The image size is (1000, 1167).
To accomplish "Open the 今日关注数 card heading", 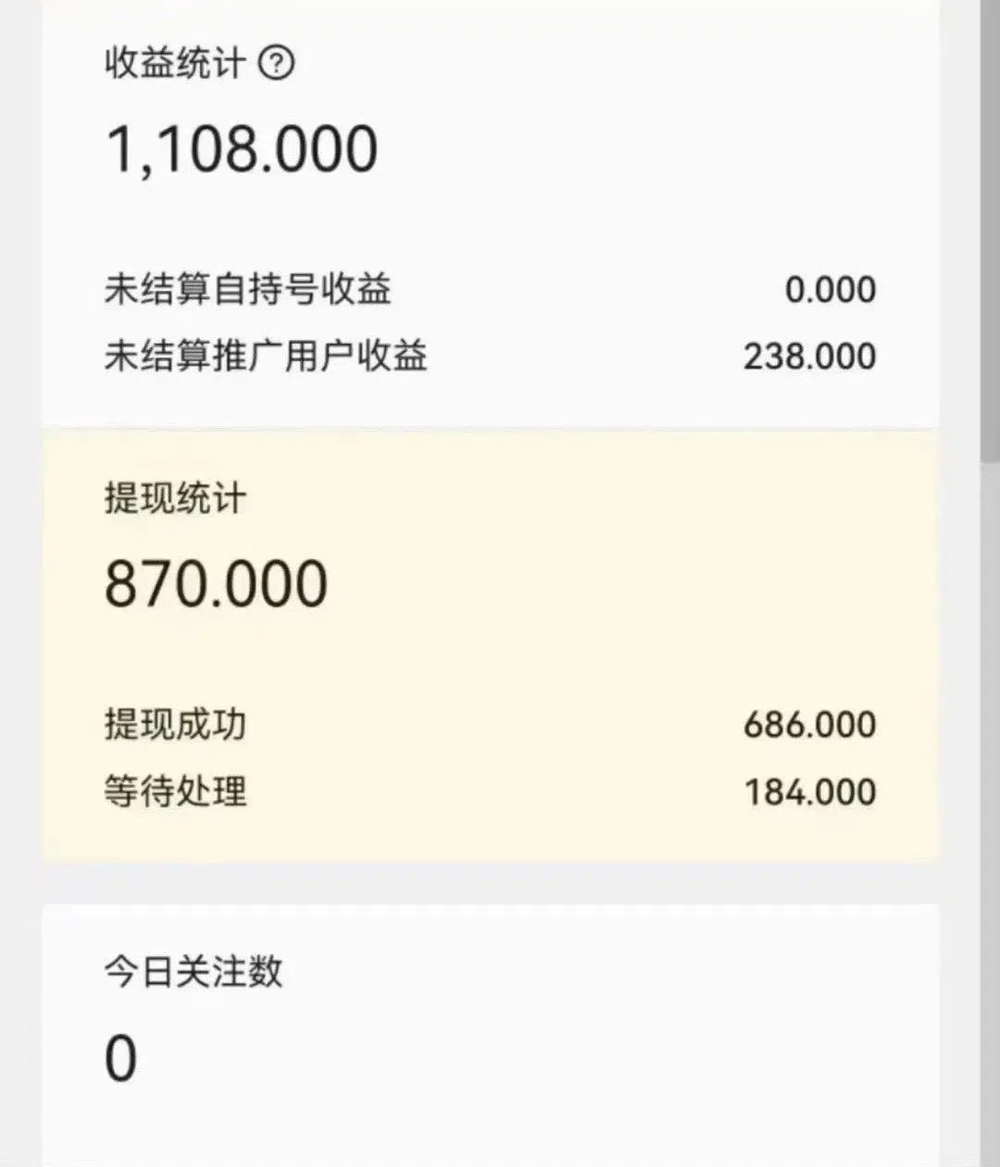I will (193, 971).
